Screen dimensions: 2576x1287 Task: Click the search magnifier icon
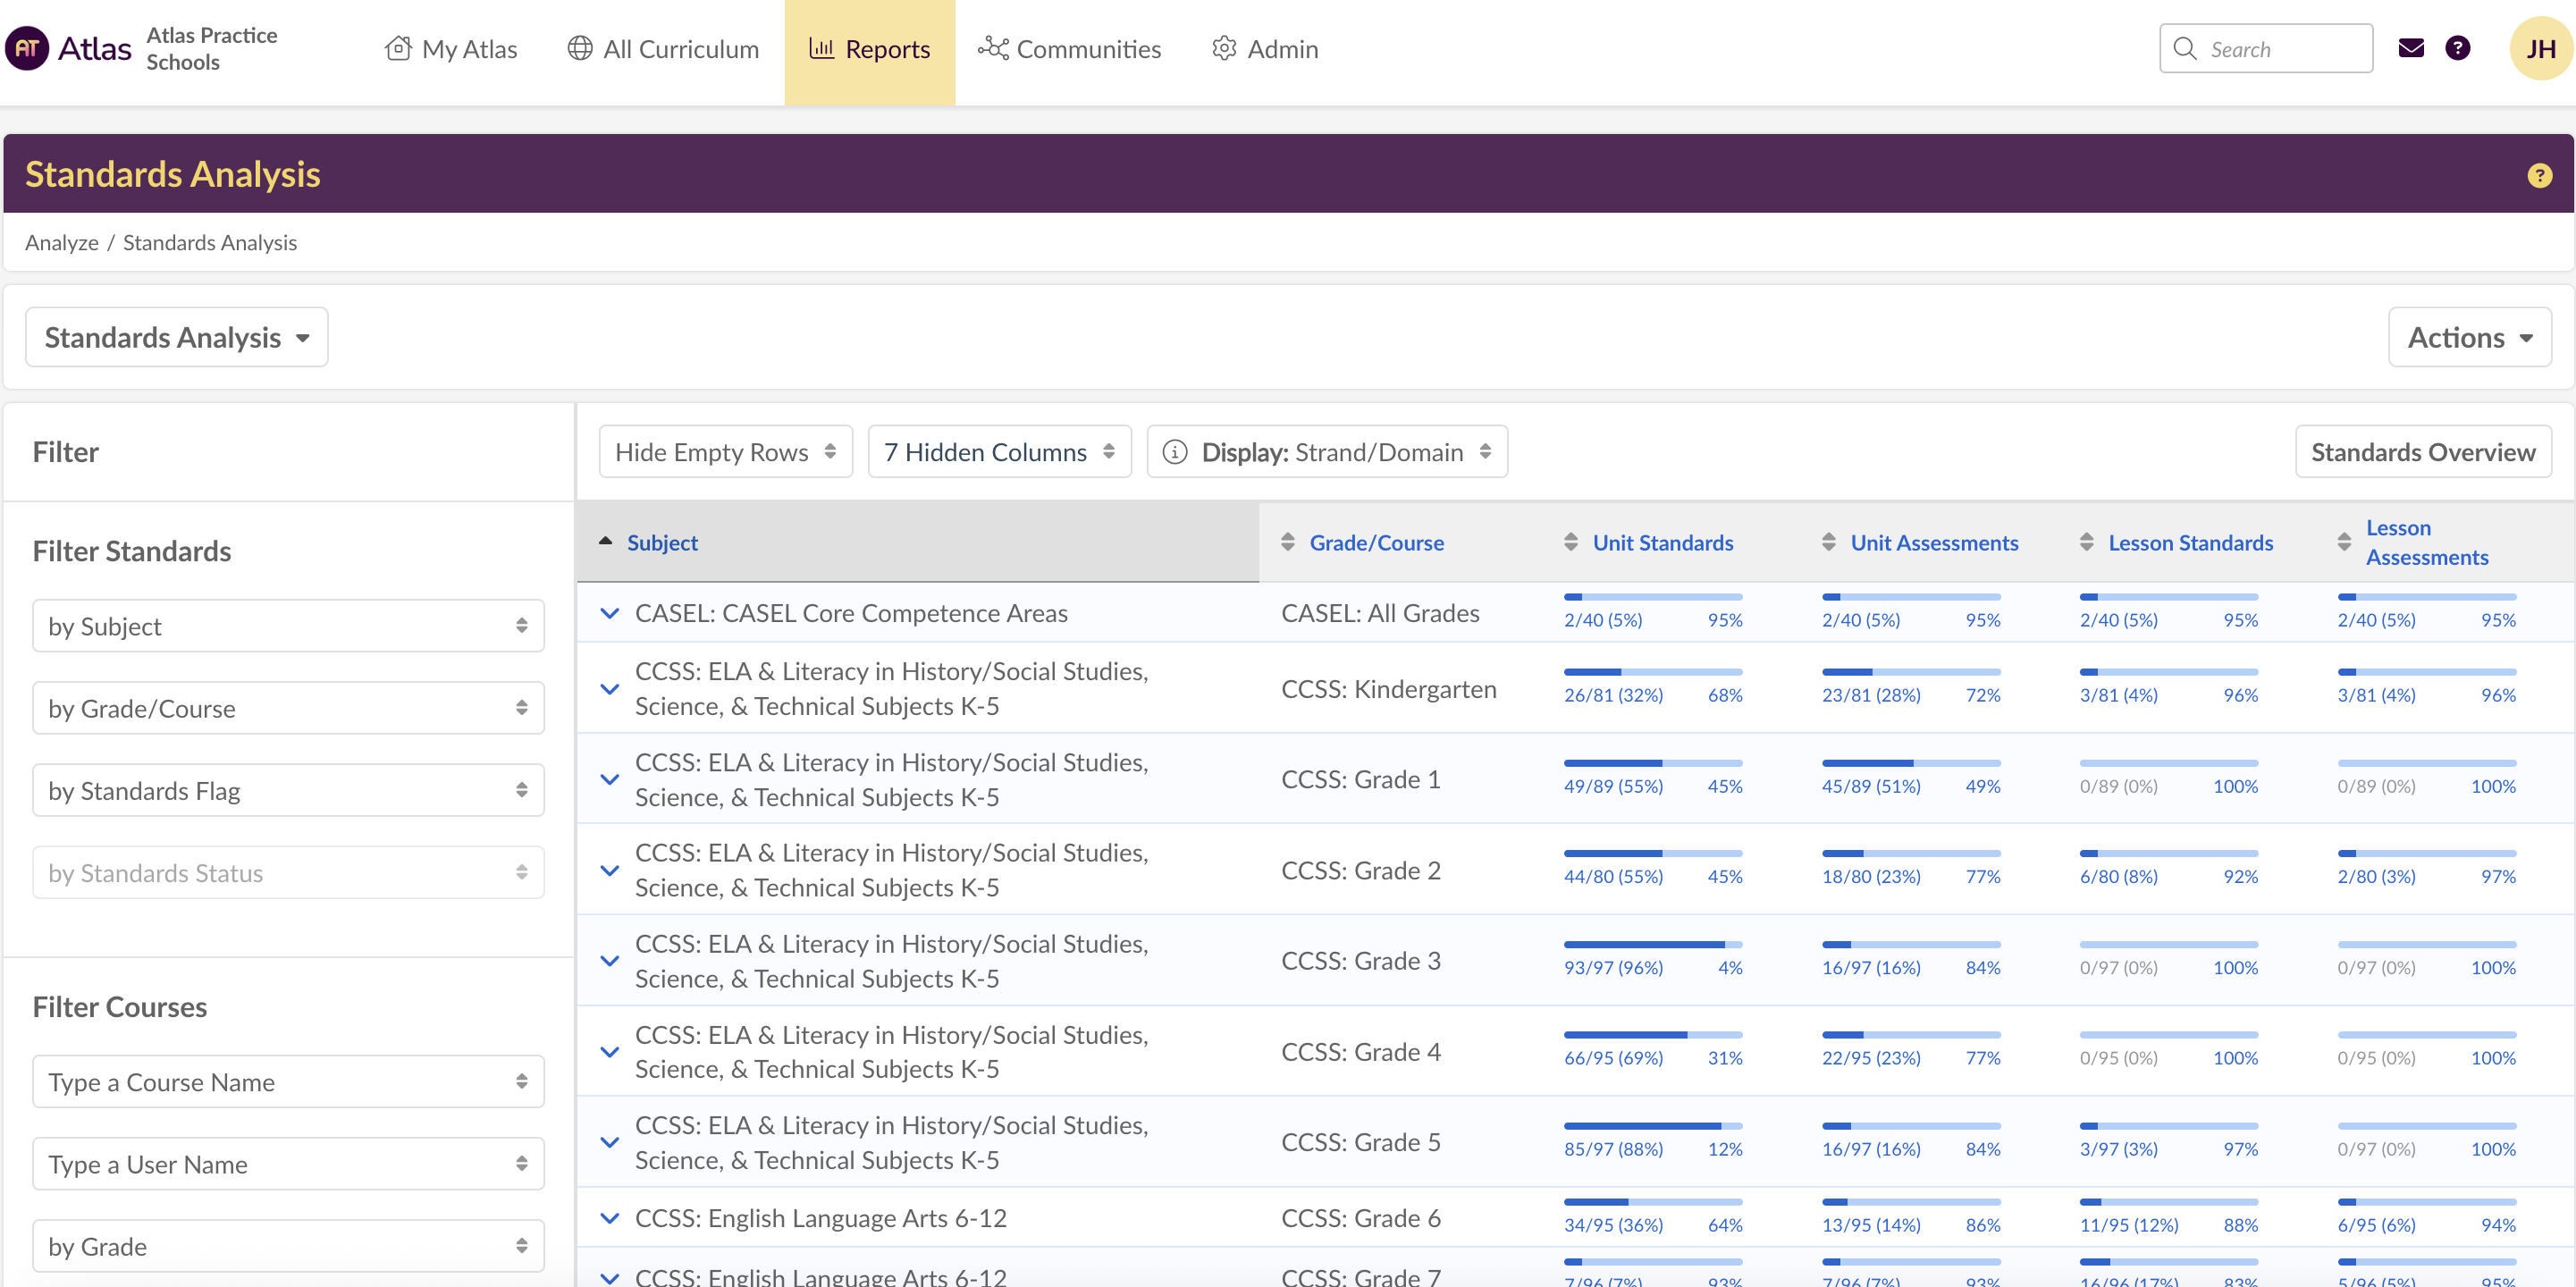click(x=2185, y=49)
